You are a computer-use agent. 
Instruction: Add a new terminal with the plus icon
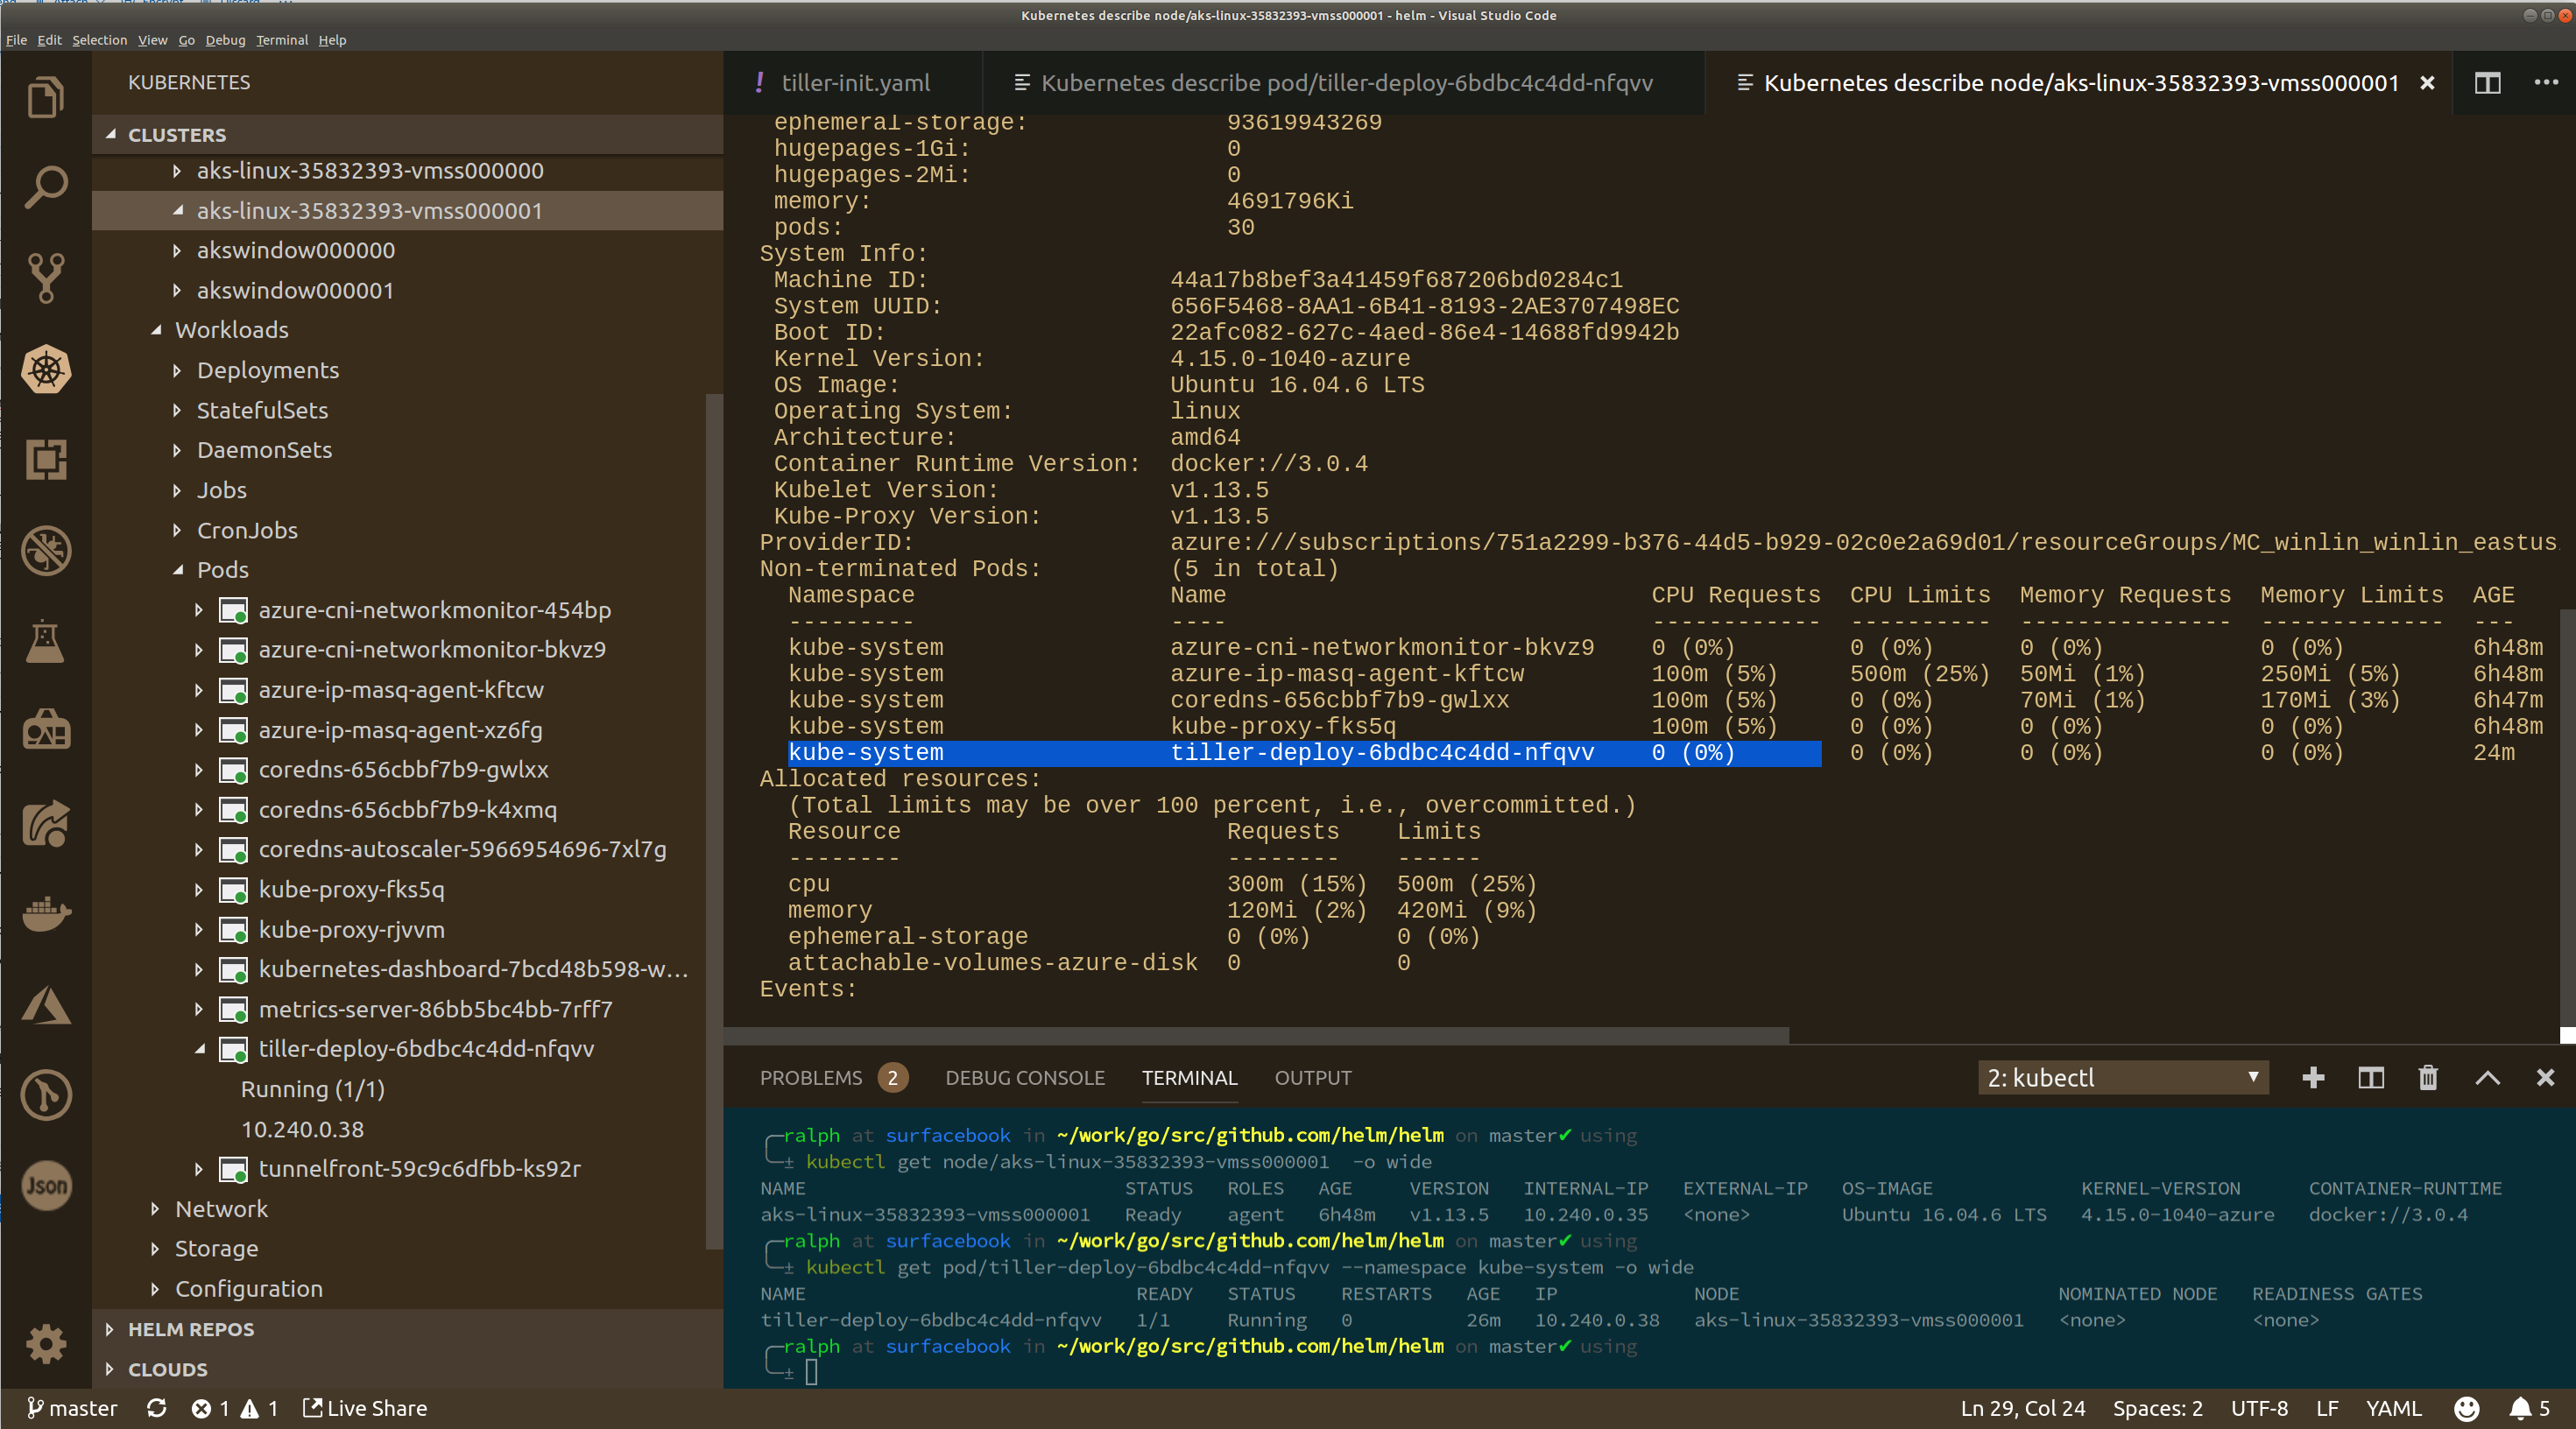2313,1078
